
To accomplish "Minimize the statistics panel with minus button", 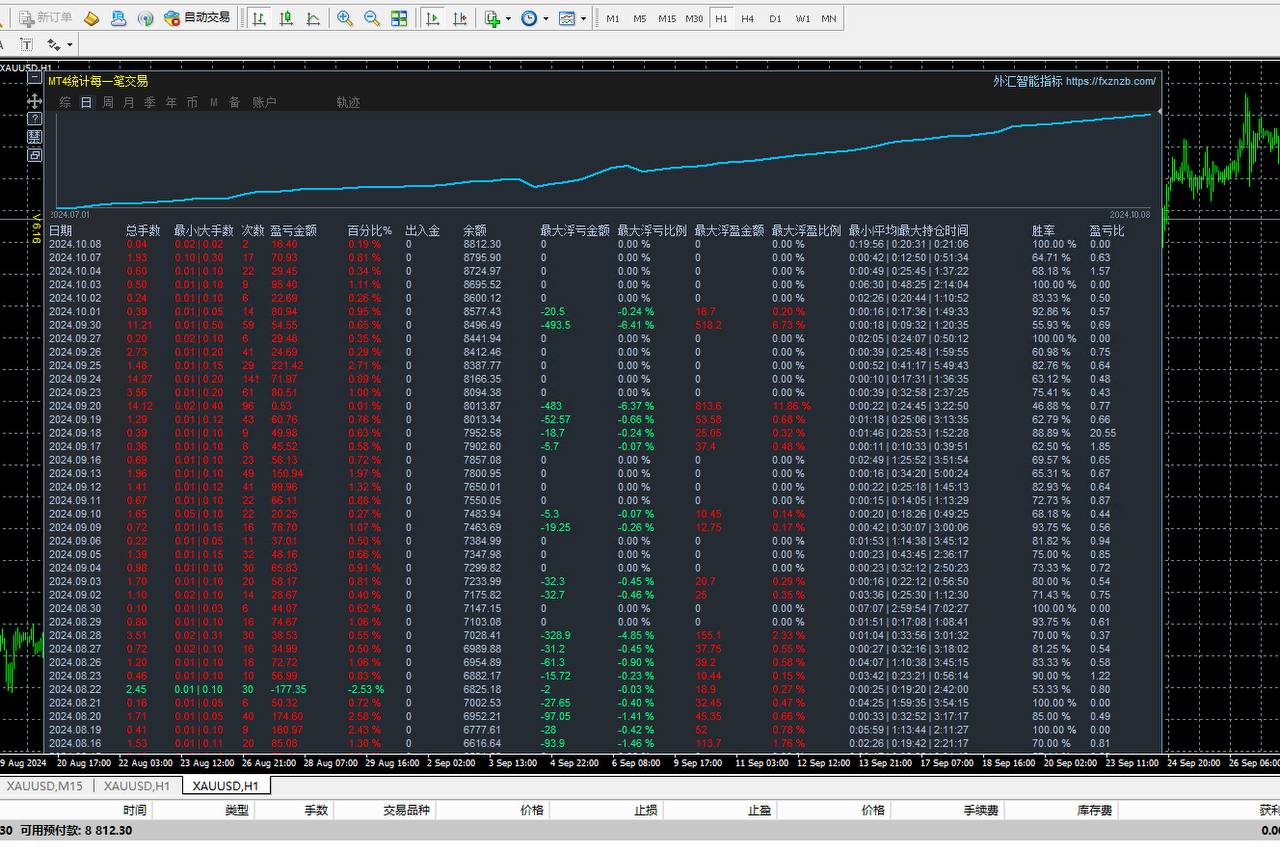I will 34,76.
